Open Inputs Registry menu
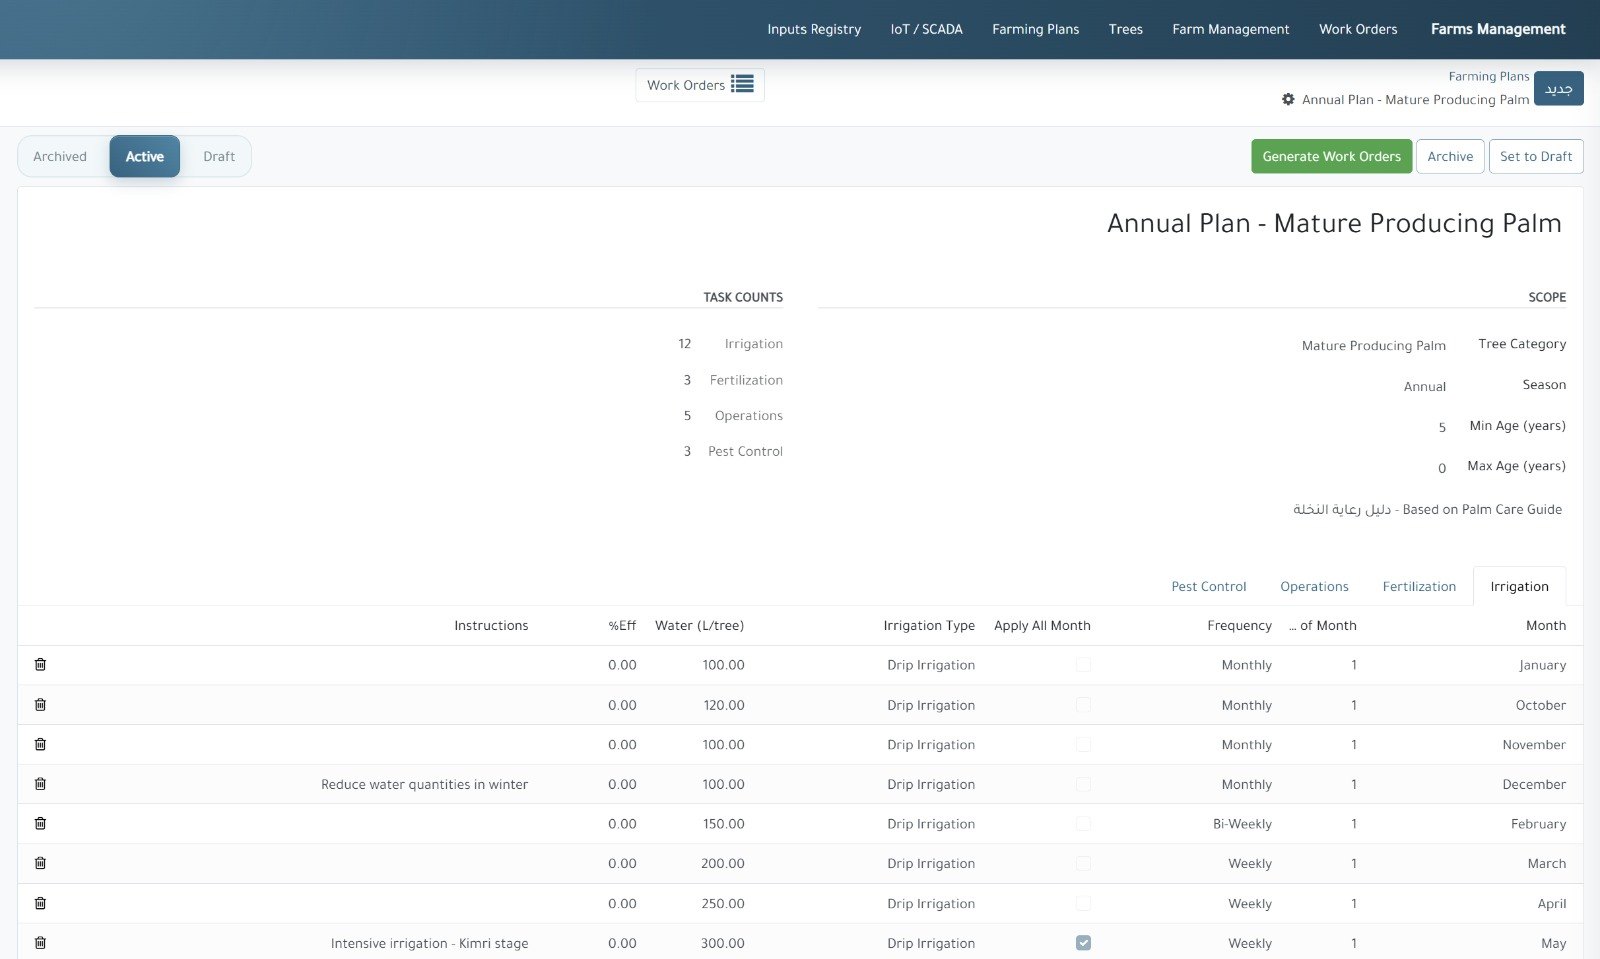Image resolution: width=1600 pixels, height=959 pixels. point(814,29)
